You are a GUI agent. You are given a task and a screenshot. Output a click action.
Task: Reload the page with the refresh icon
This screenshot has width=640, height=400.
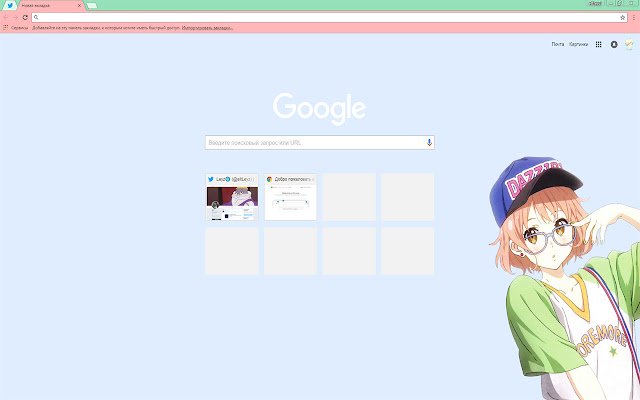click(25, 18)
